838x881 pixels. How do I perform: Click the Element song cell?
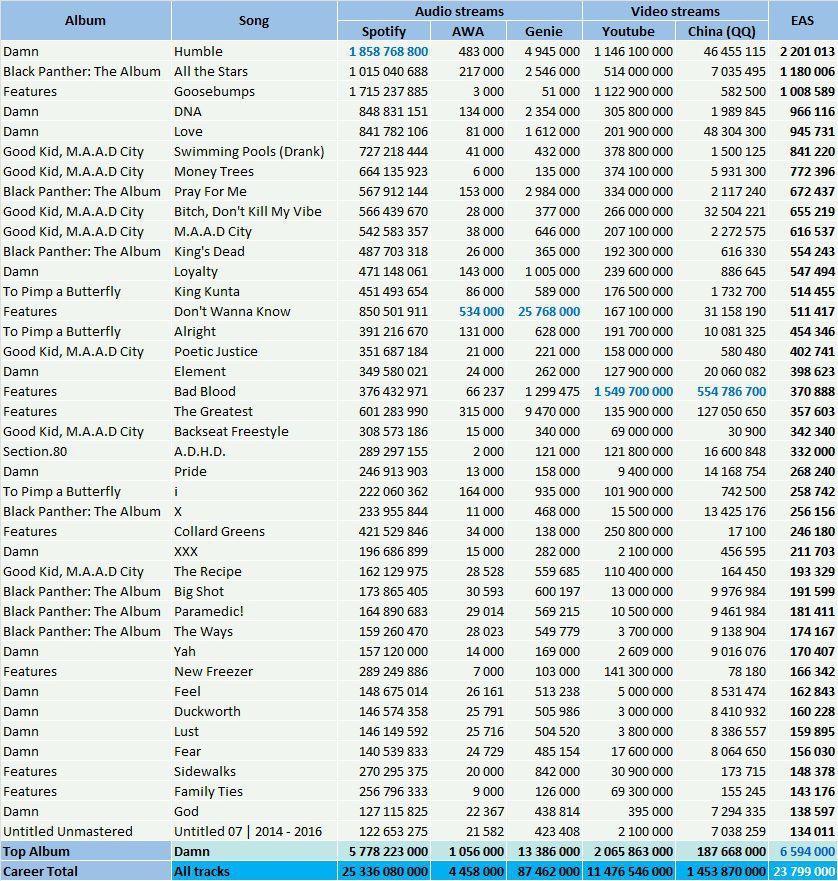[x=254, y=371]
